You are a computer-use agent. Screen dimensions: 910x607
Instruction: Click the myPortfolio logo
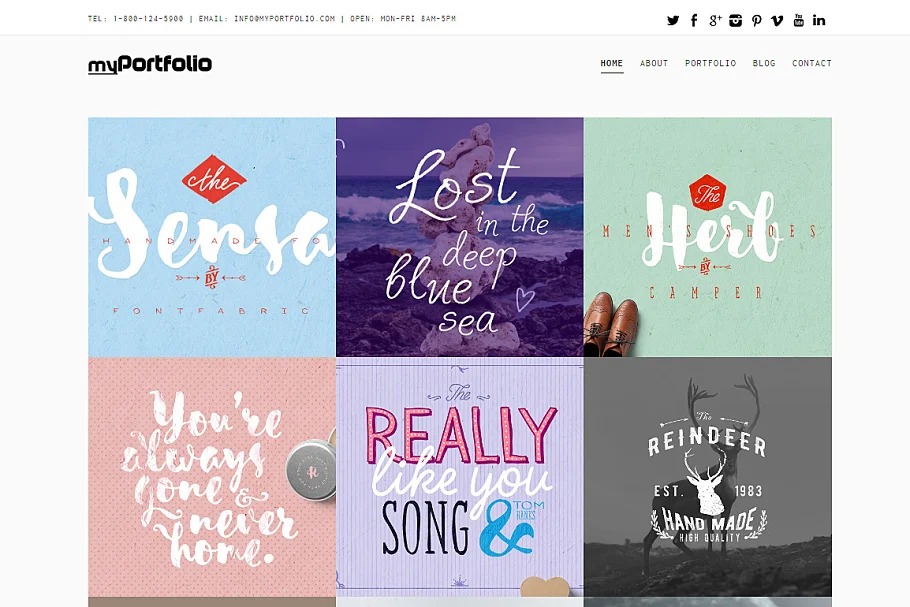coord(150,64)
